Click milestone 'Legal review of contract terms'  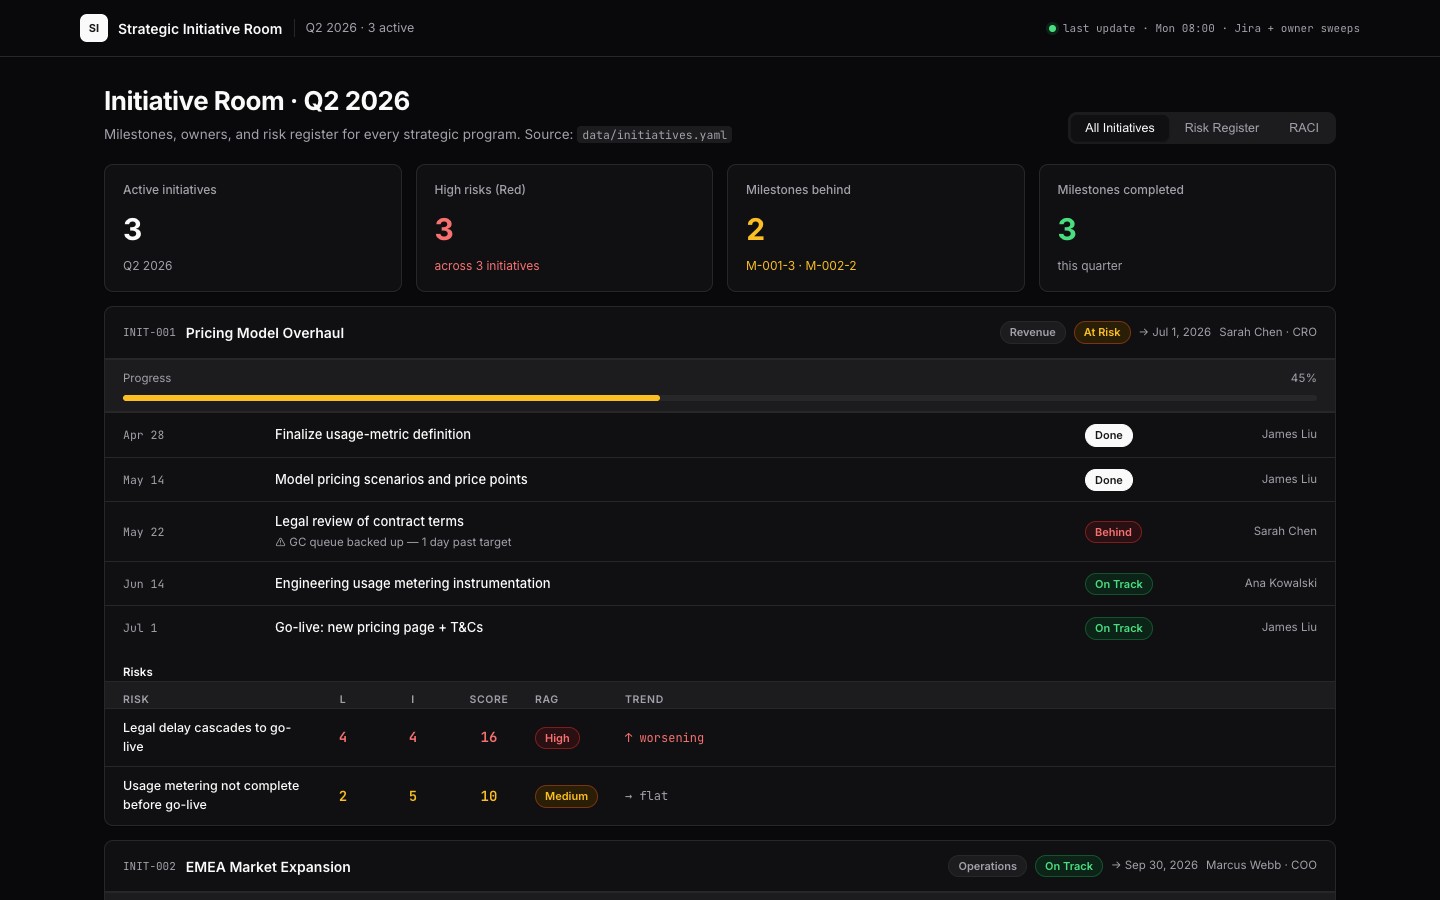(369, 521)
